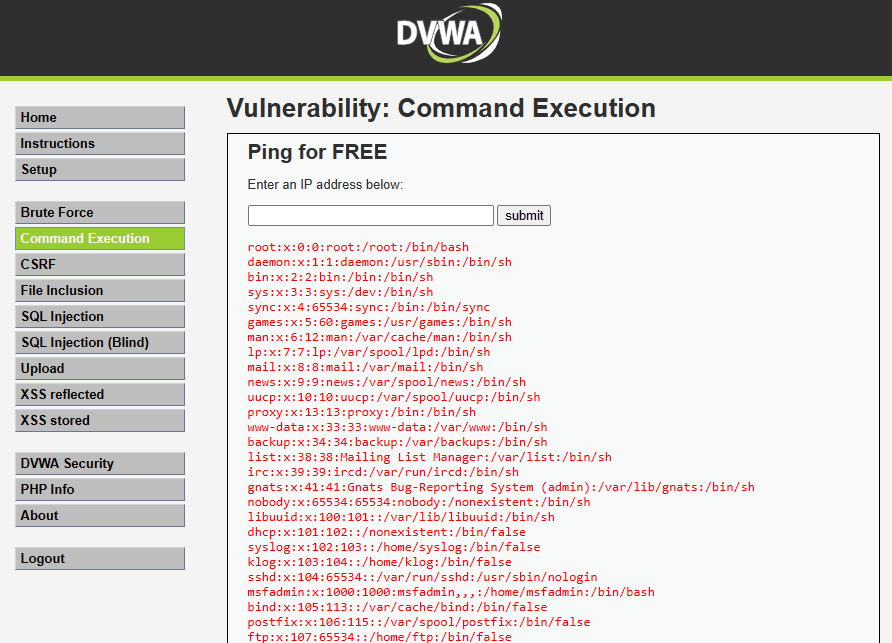Viewport: 892px width, 643px height.
Task: Choose SQL Injection (Blind) in sidebar
Action: (x=100, y=343)
